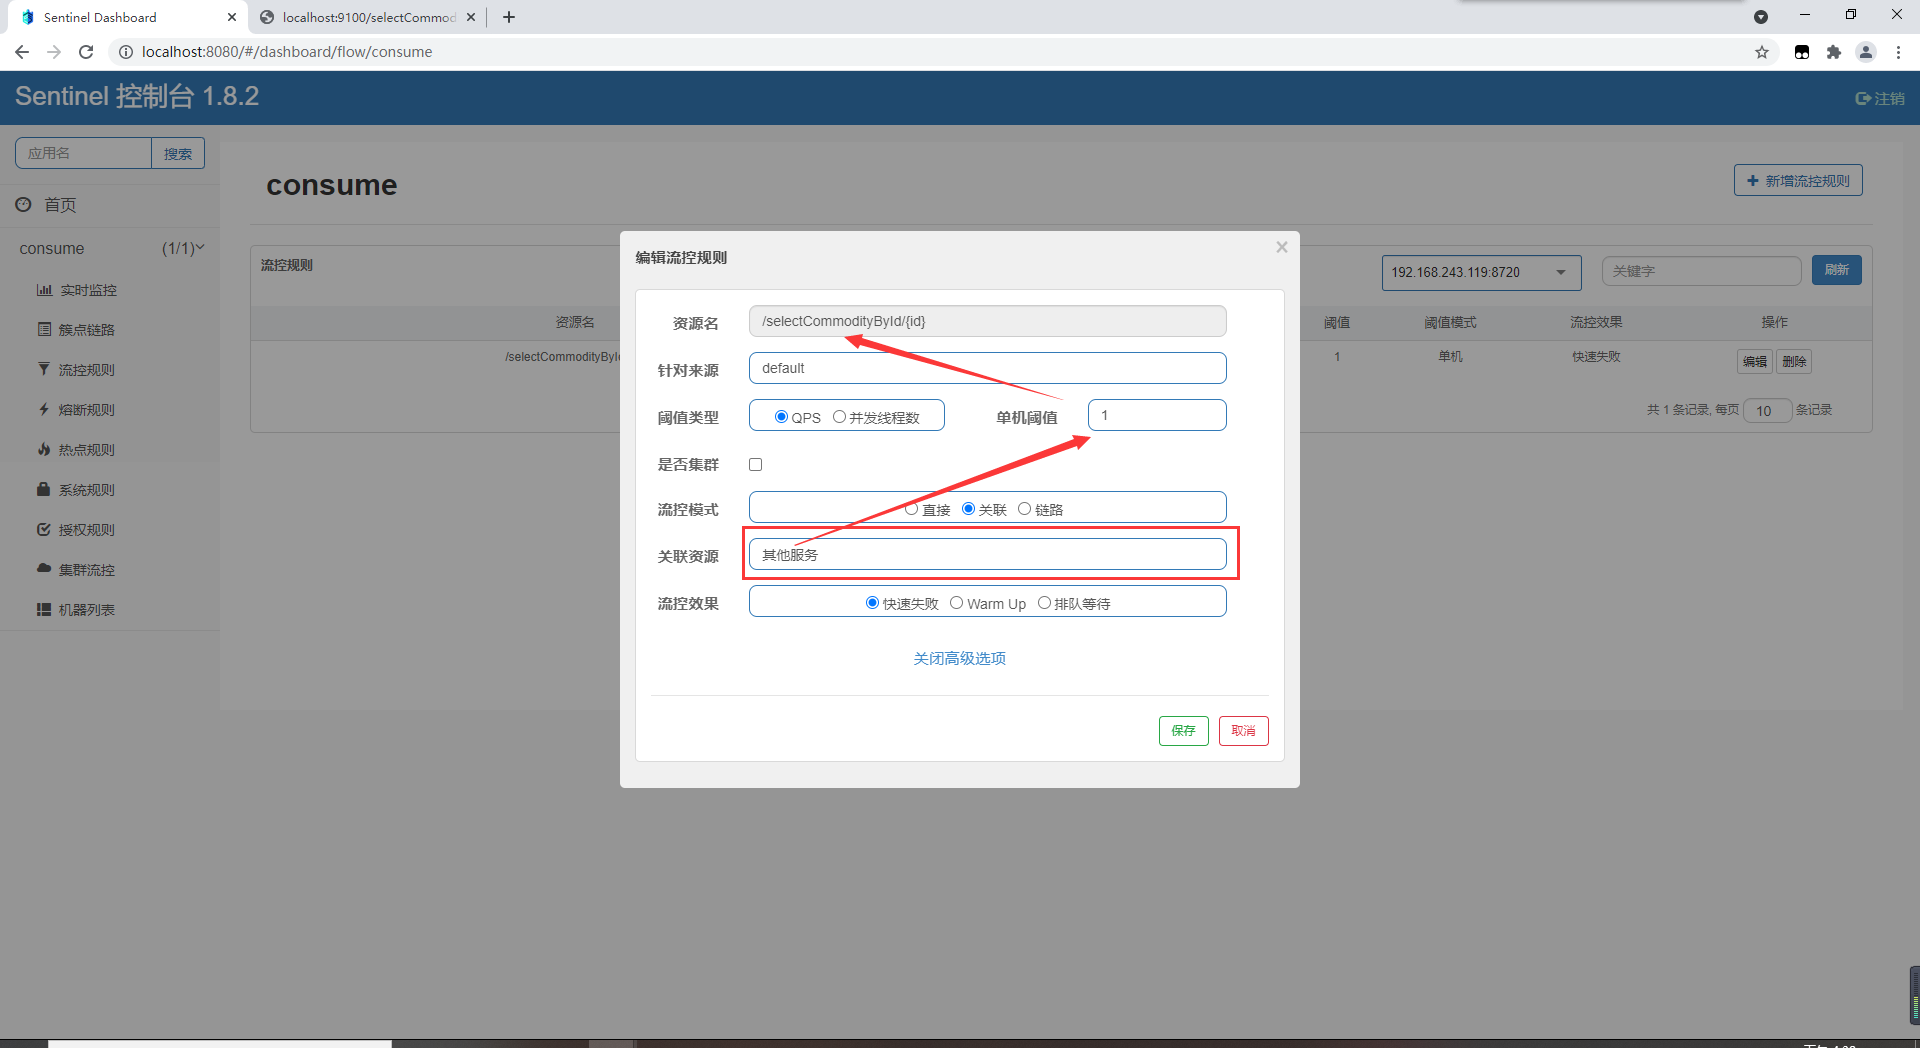Click 资源名 column header in table
The height and width of the screenshot is (1048, 1920).
575,322
